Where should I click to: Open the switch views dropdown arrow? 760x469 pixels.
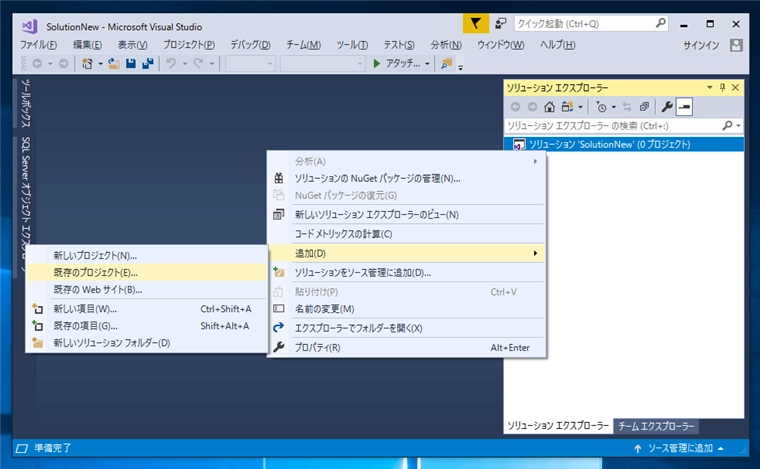[x=580, y=107]
